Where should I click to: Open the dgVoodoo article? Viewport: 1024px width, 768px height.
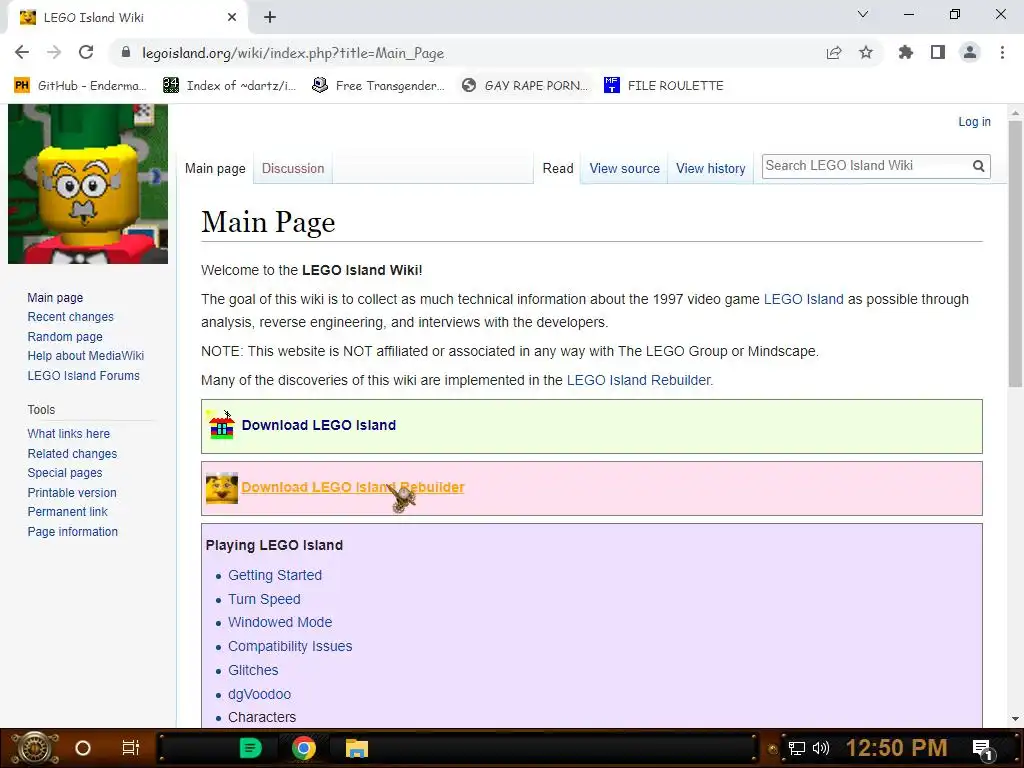pos(259,694)
